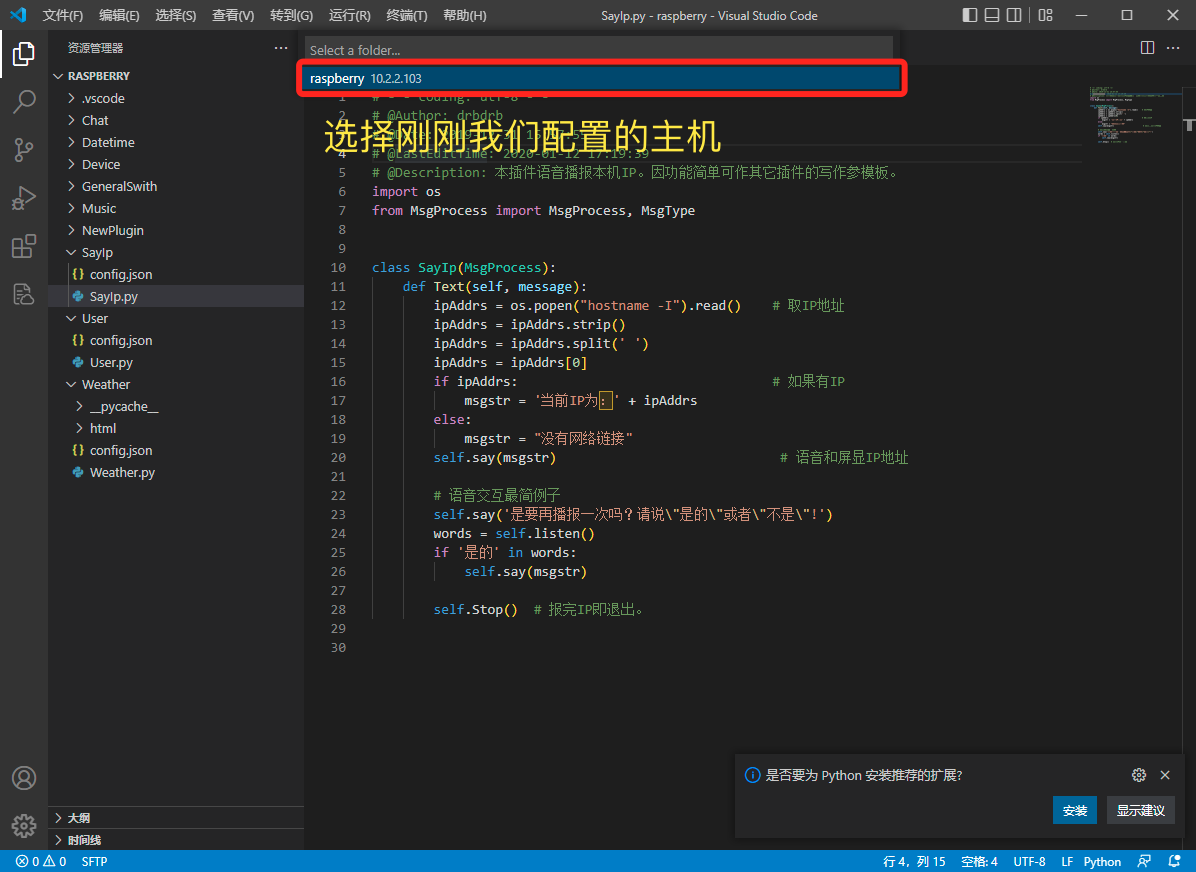Click the errors and warnings status indicator
This screenshot has width=1196, height=872.
(41, 861)
